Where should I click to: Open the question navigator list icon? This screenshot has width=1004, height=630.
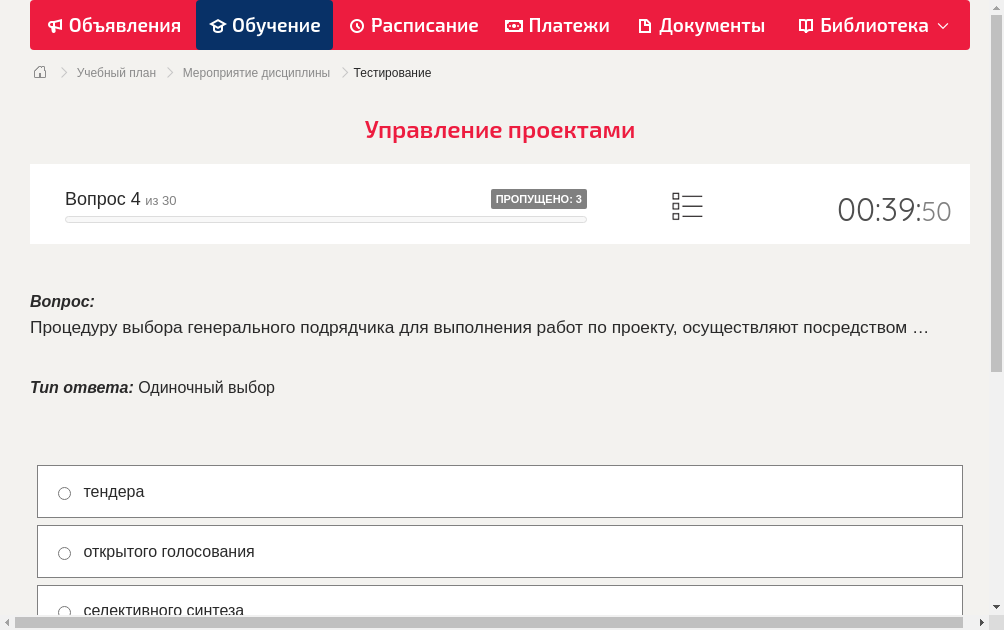click(687, 206)
